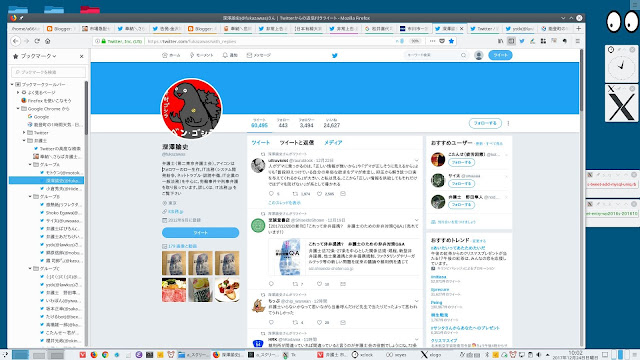The height and width of the screenshot is (360, 640).
Task: Open the Blogger tab near the left
Action: click(x=60, y=29)
